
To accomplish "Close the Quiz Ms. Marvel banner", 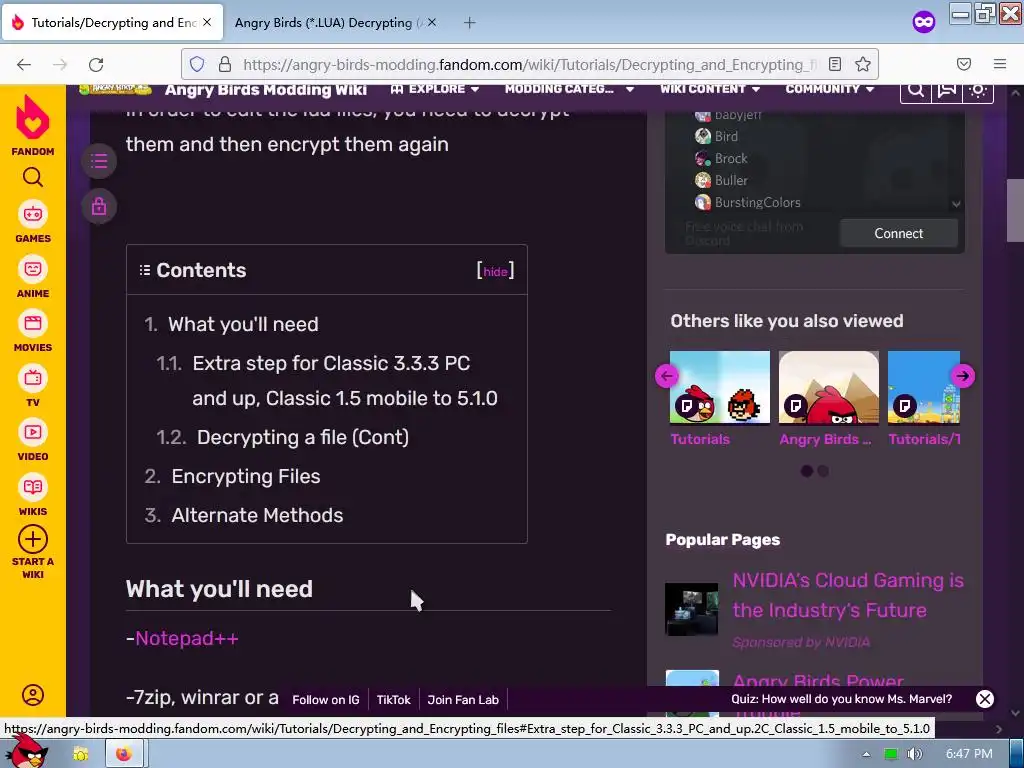I will pos(985,699).
